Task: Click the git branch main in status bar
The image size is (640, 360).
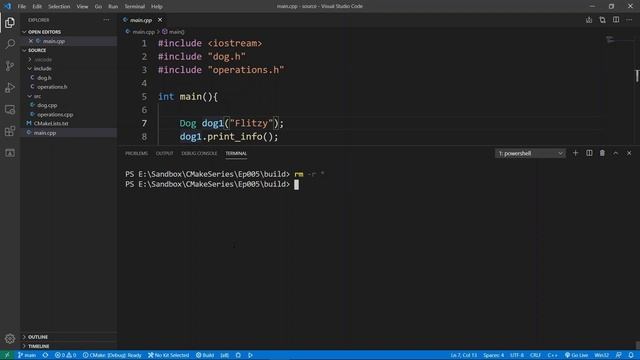Action: [x=27, y=355]
